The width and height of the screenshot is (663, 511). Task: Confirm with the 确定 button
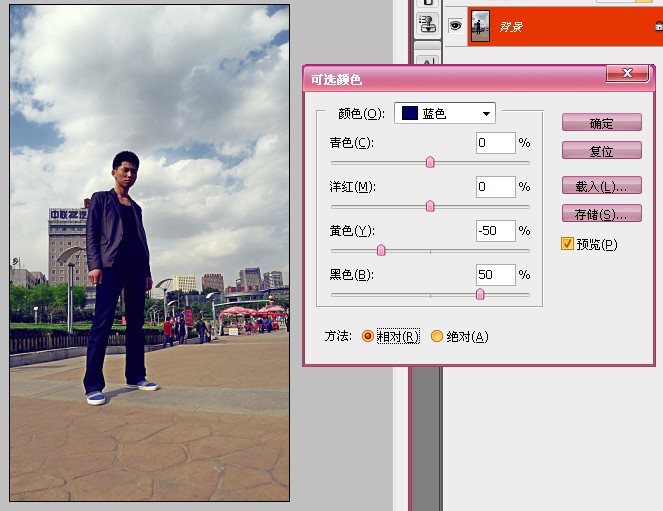[602, 123]
